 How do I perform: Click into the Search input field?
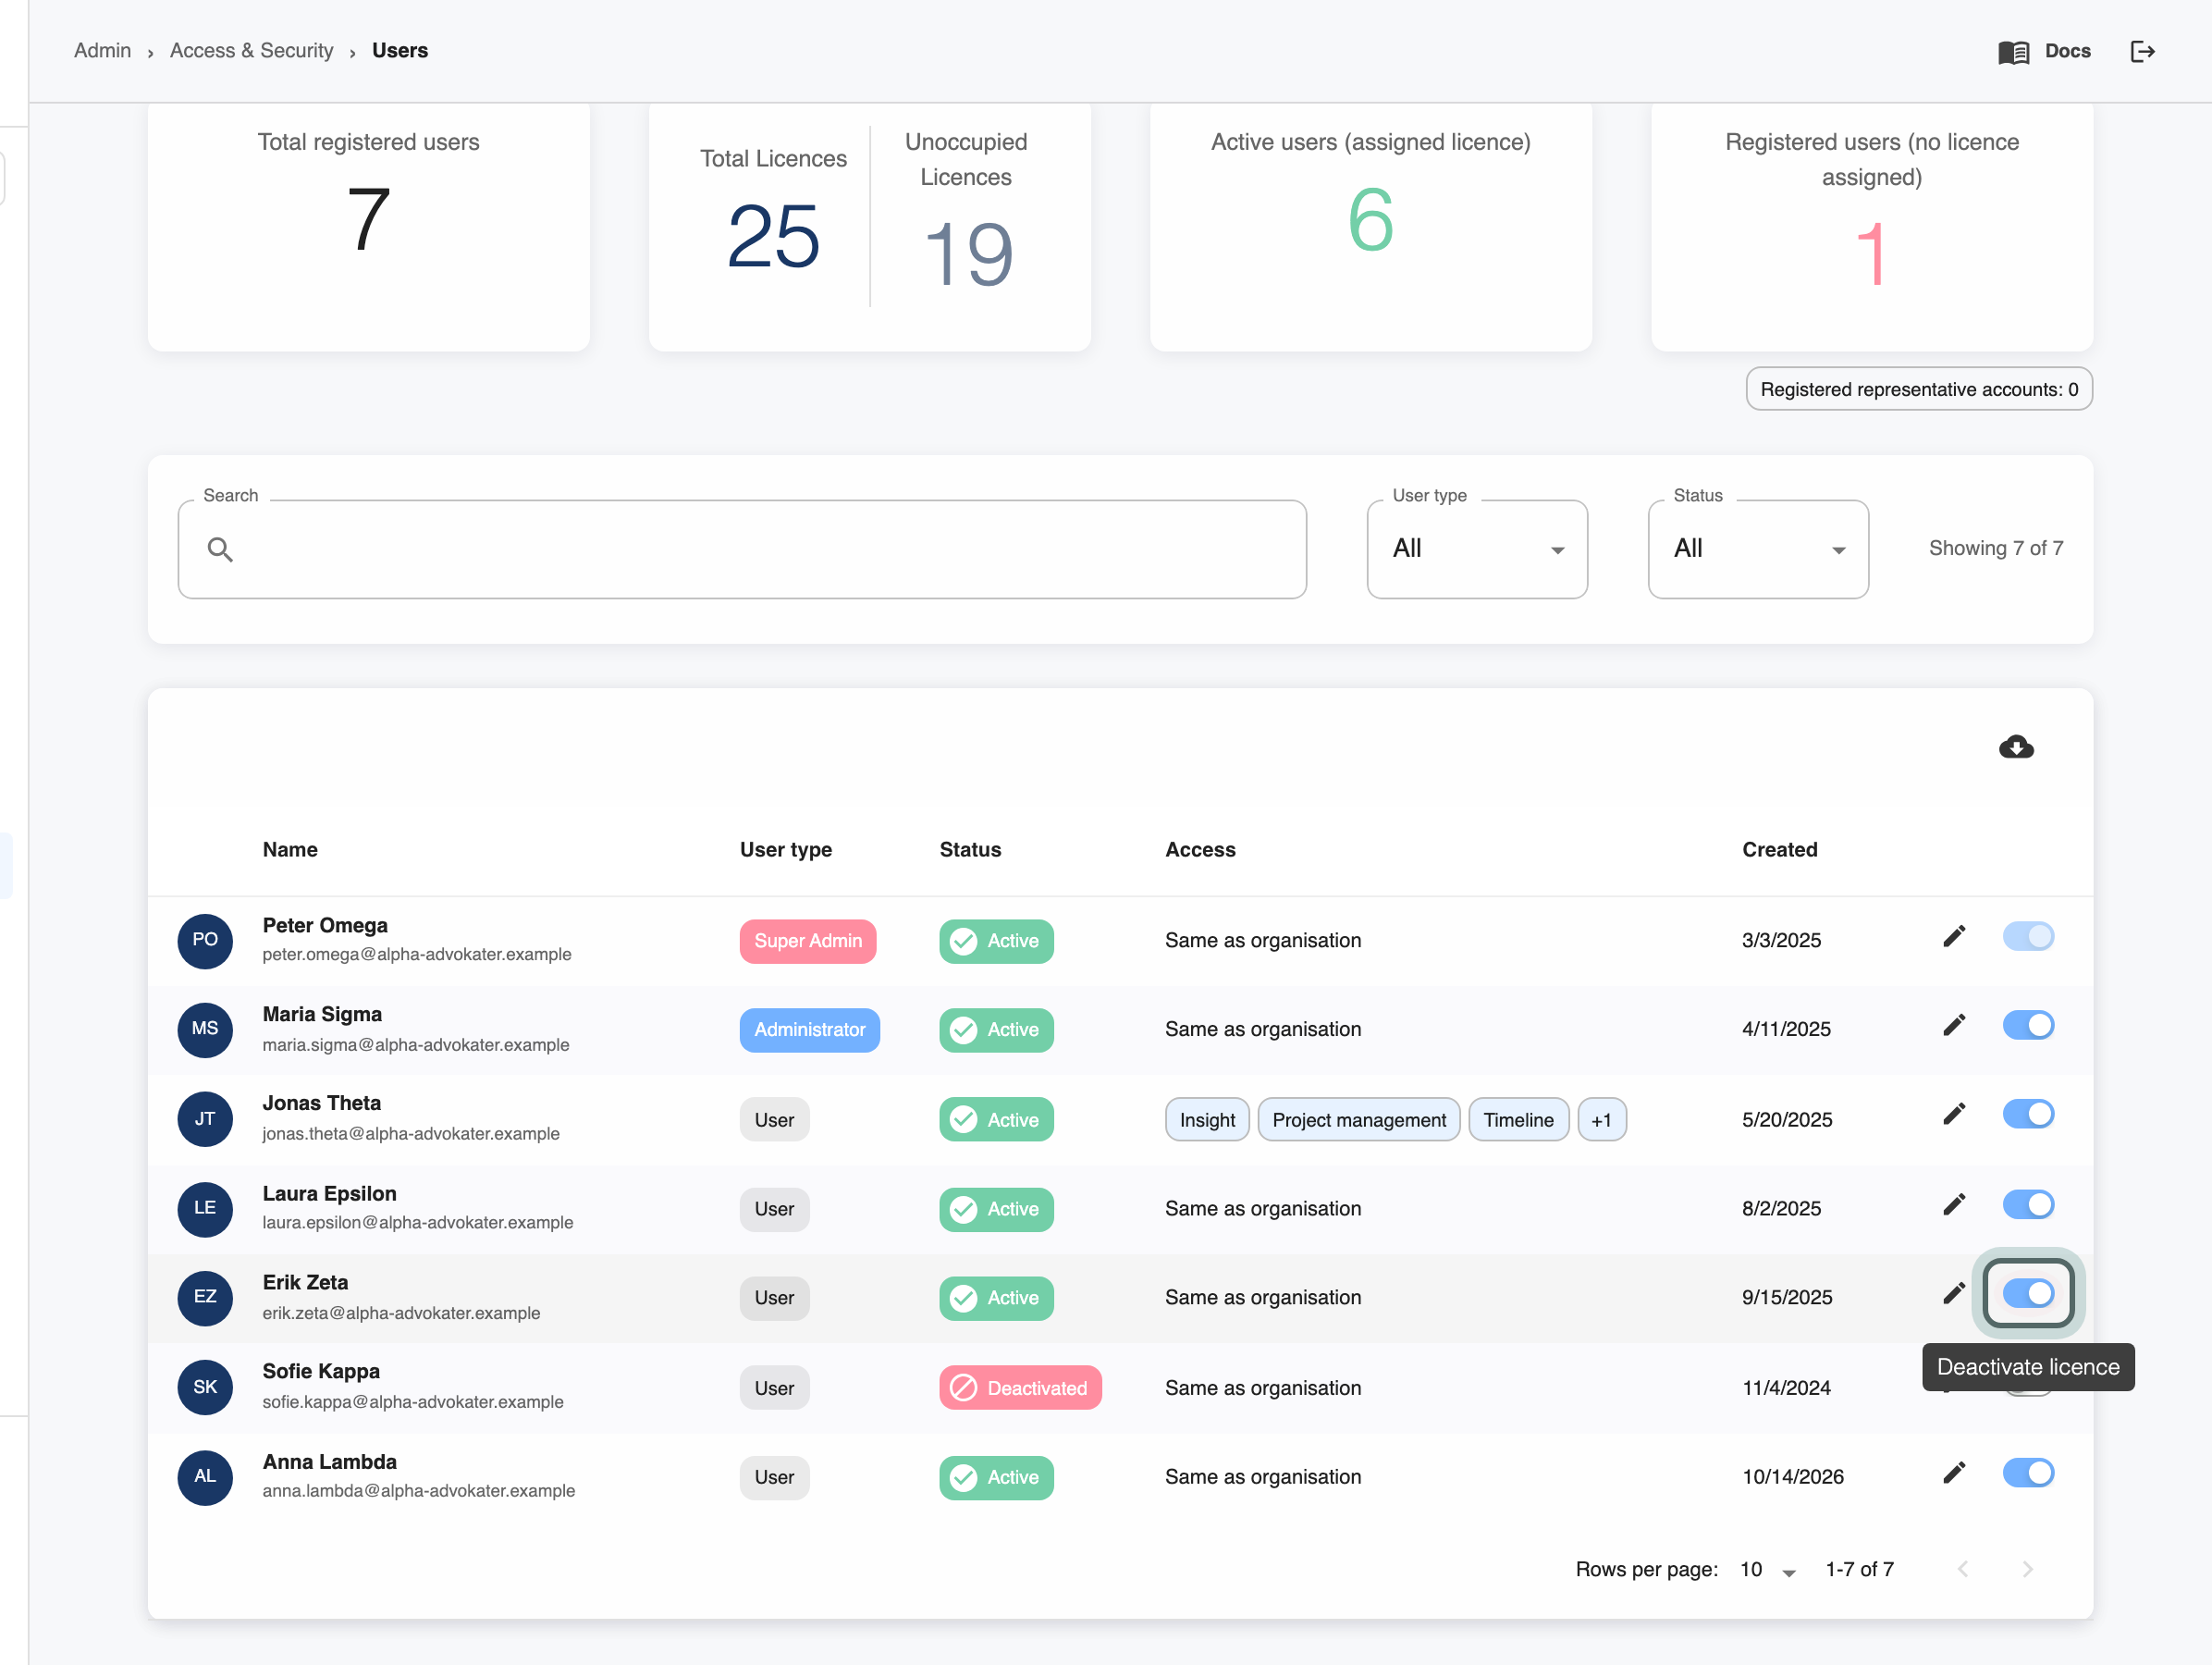[742, 549]
